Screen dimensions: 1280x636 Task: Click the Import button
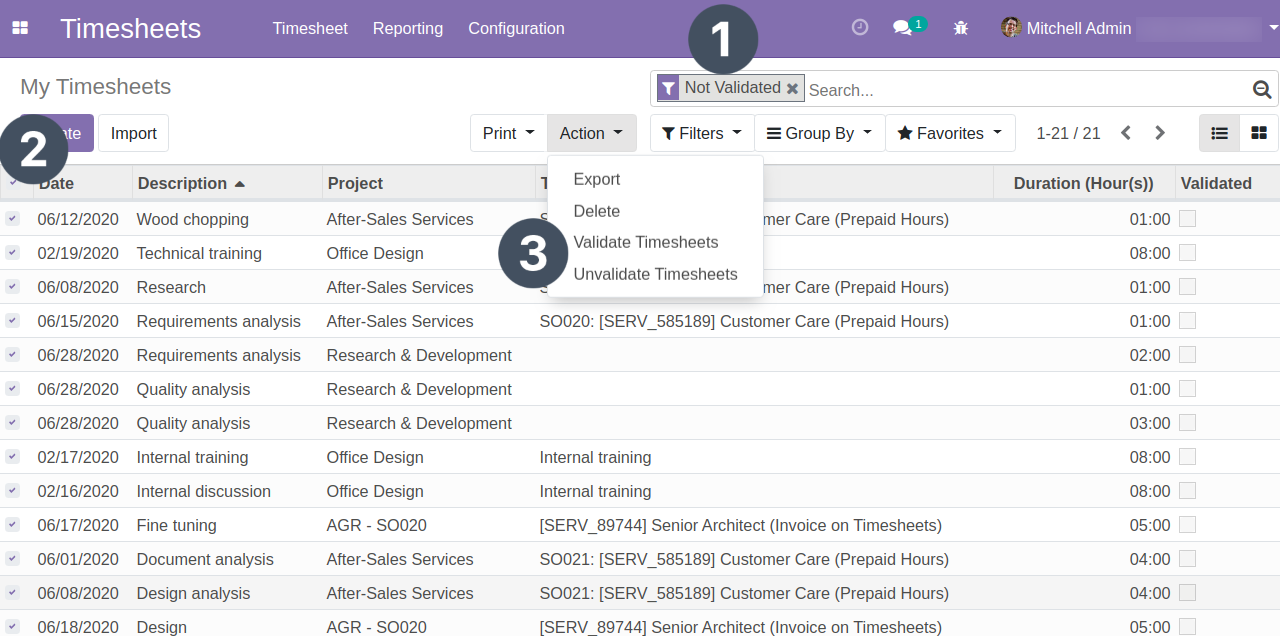[134, 133]
